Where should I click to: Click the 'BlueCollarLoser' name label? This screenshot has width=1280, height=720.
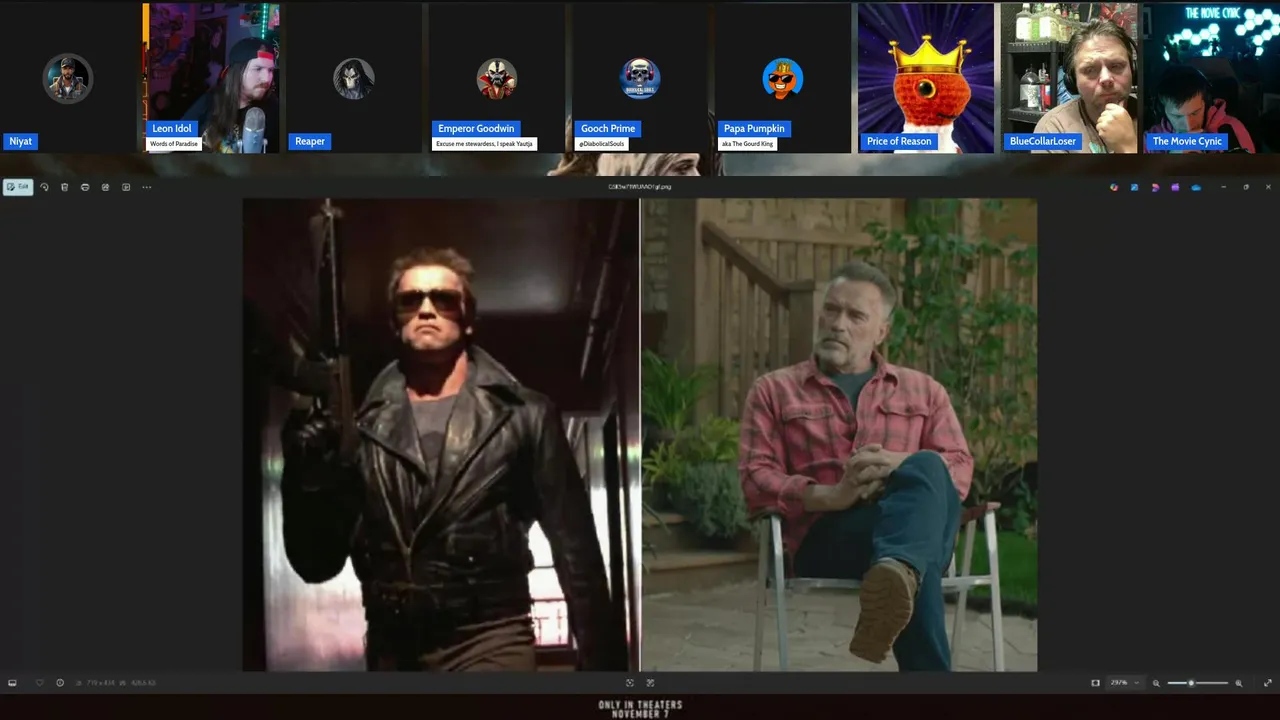click(1043, 141)
